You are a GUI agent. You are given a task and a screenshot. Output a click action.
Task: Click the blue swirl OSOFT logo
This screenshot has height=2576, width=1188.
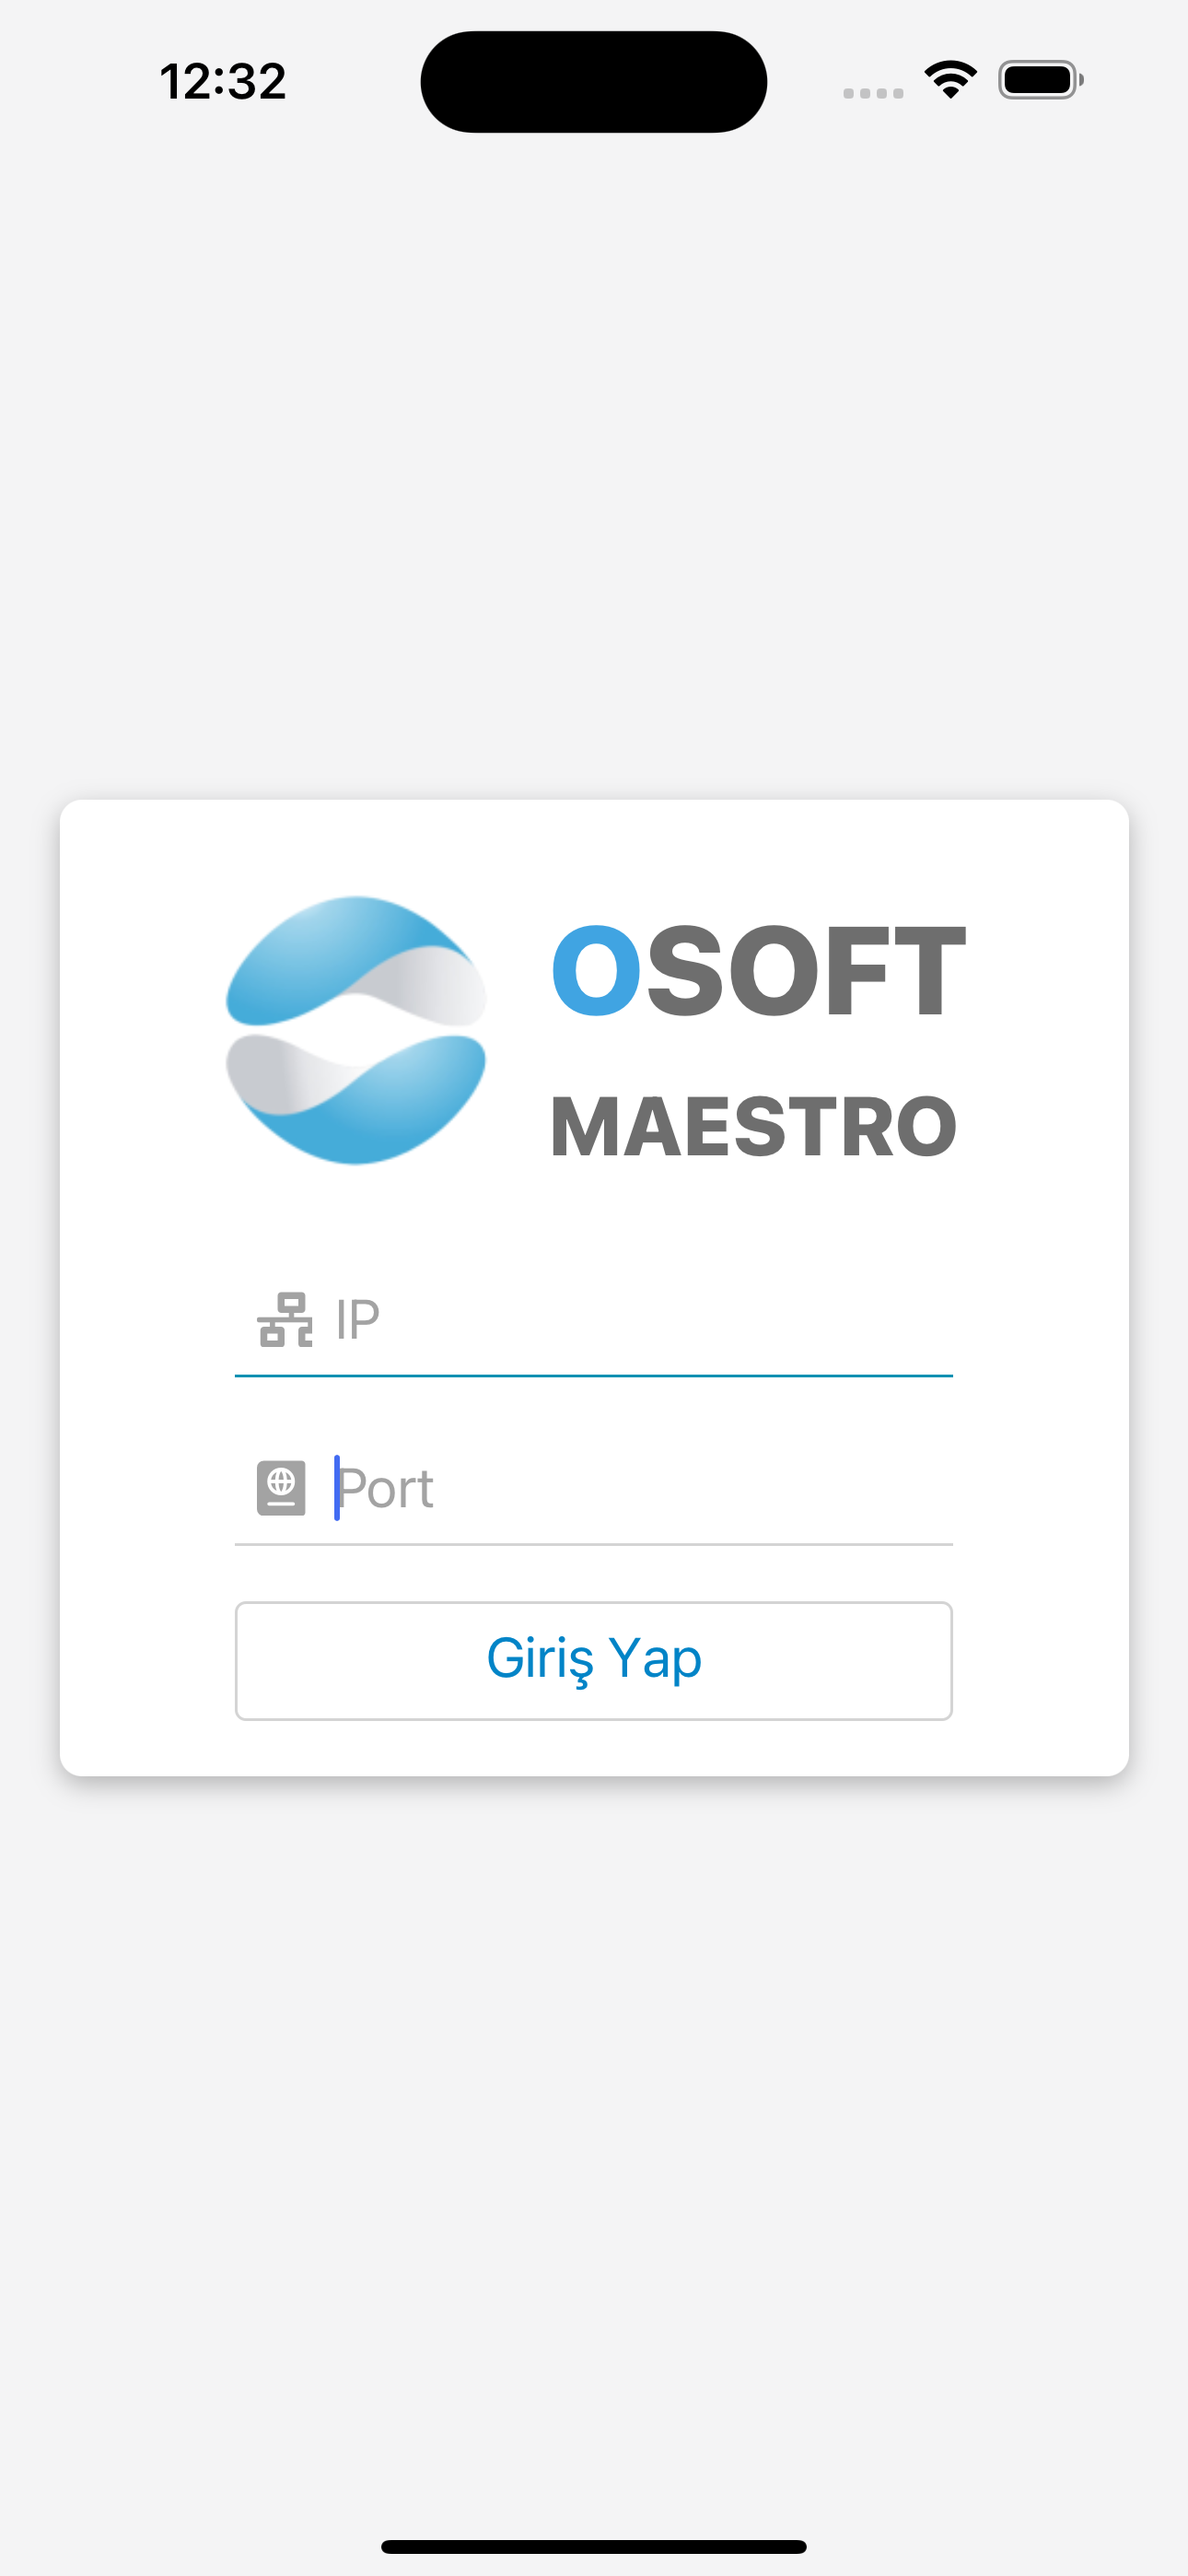tap(356, 1030)
